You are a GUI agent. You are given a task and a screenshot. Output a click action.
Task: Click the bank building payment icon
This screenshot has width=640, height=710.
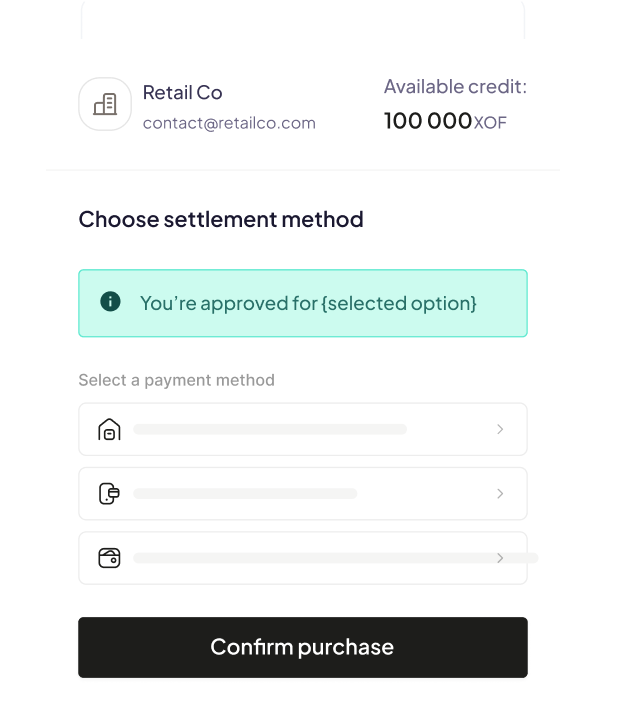[x=109, y=430]
